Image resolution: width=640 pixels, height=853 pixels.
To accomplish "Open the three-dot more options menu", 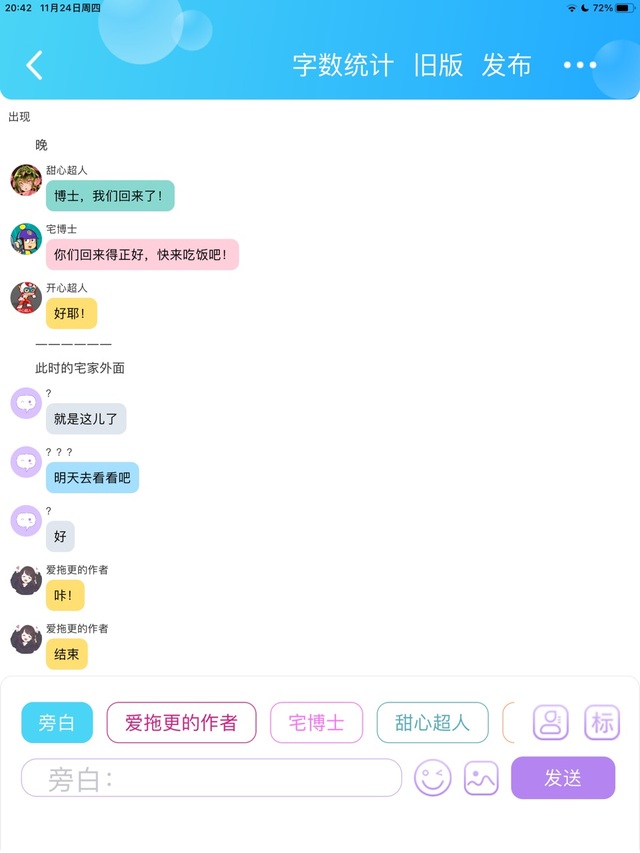I will tap(580, 65).
